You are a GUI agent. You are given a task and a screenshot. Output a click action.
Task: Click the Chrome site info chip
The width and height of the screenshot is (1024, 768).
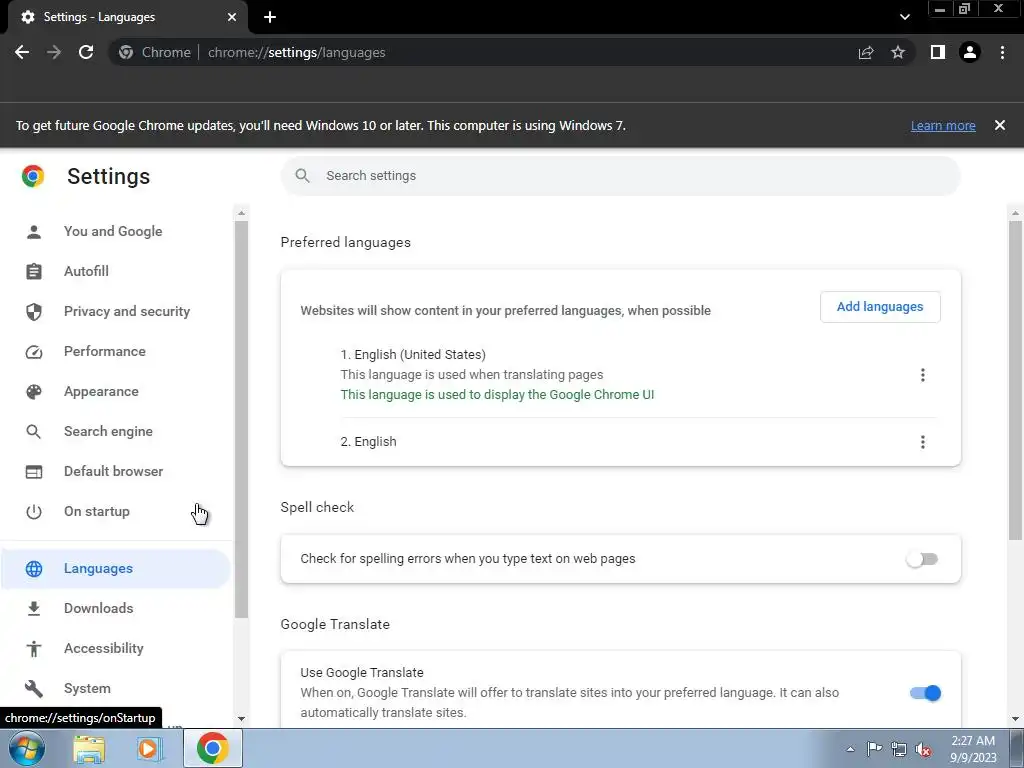point(155,52)
